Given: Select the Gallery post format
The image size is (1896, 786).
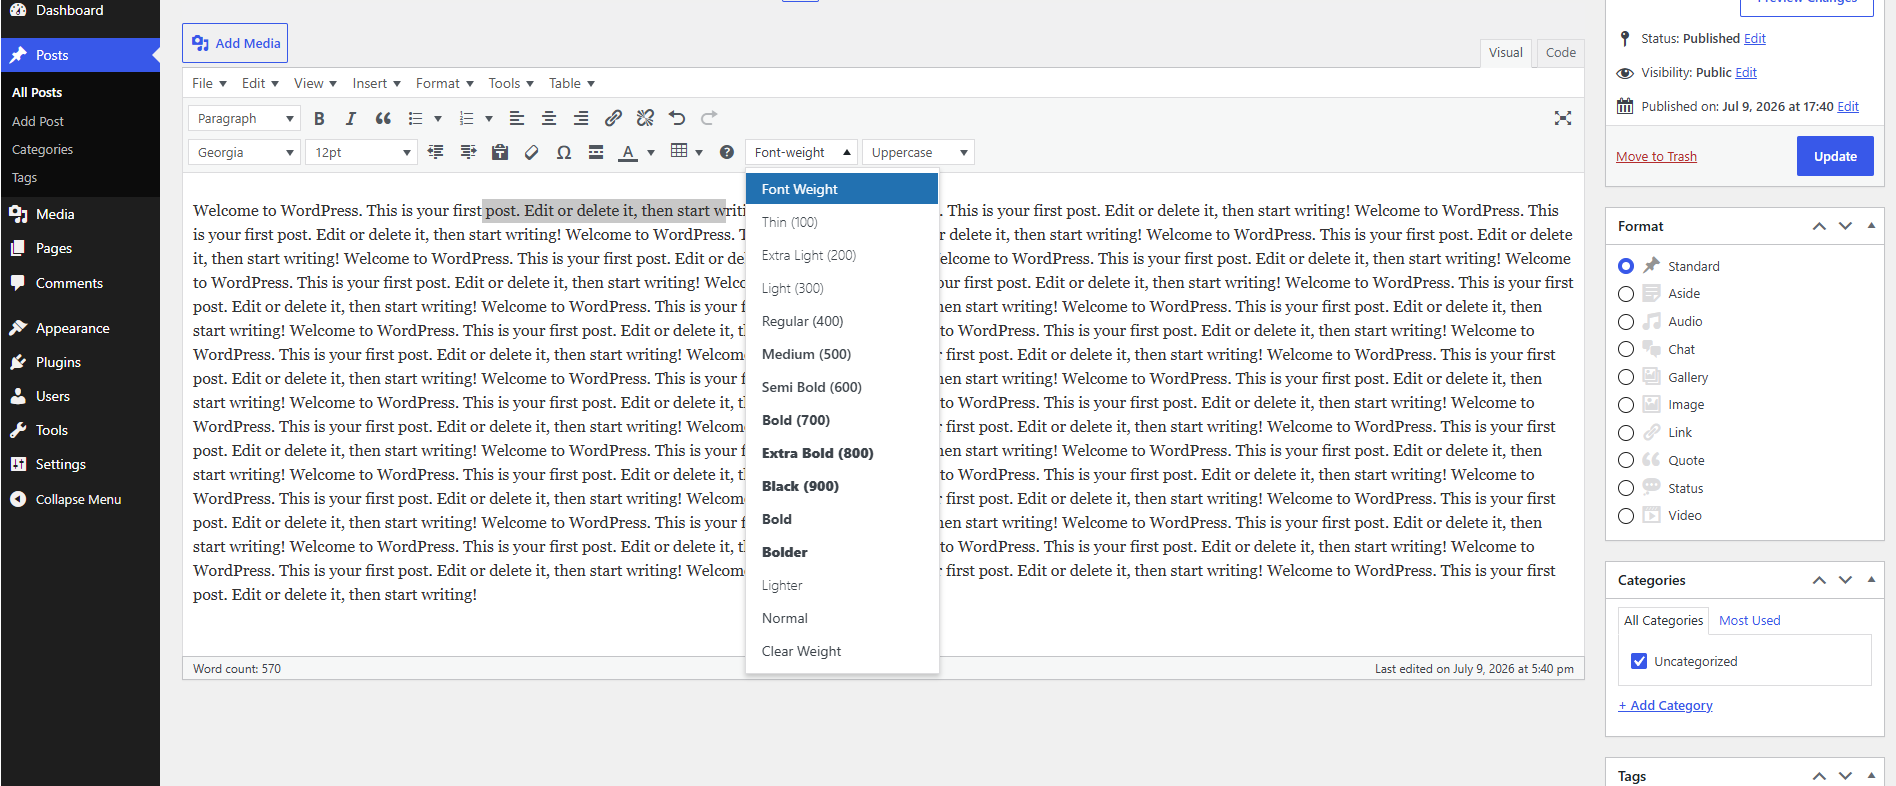Looking at the screenshot, I should pyautogui.click(x=1626, y=377).
